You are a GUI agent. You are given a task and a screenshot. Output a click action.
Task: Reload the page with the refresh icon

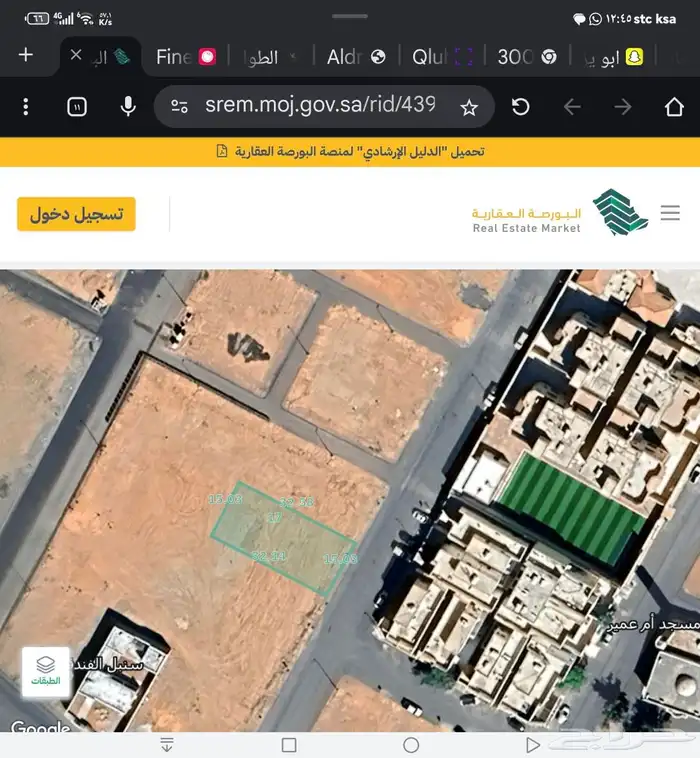(x=521, y=107)
